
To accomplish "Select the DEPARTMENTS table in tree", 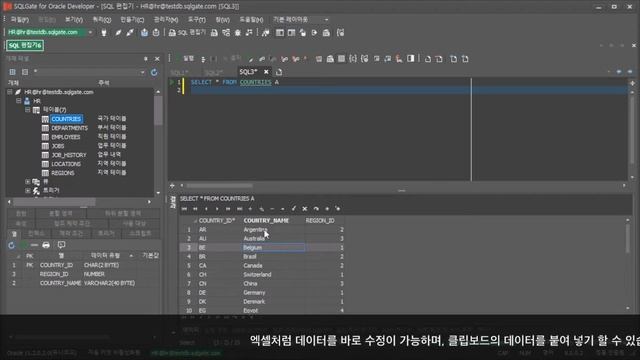I will (69, 128).
